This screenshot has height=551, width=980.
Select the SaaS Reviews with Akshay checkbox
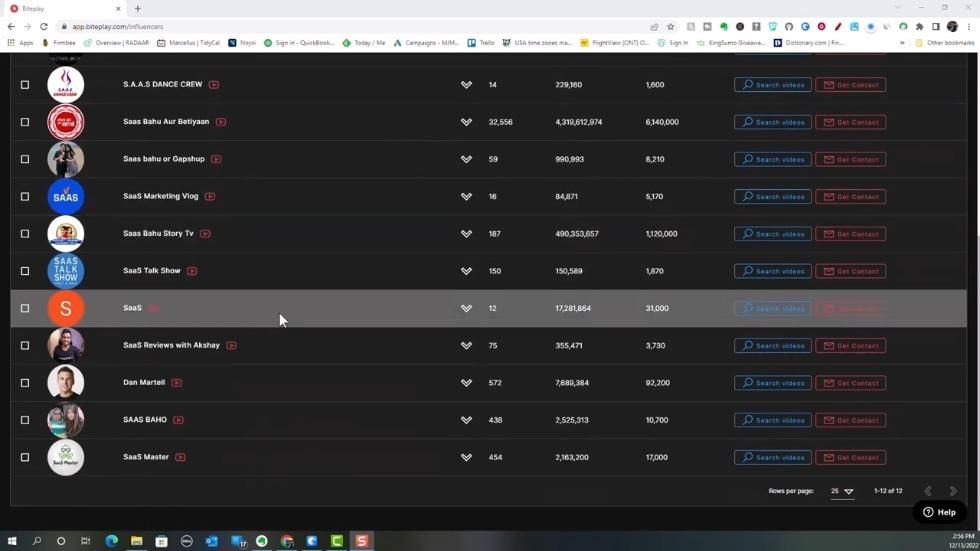point(25,346)
